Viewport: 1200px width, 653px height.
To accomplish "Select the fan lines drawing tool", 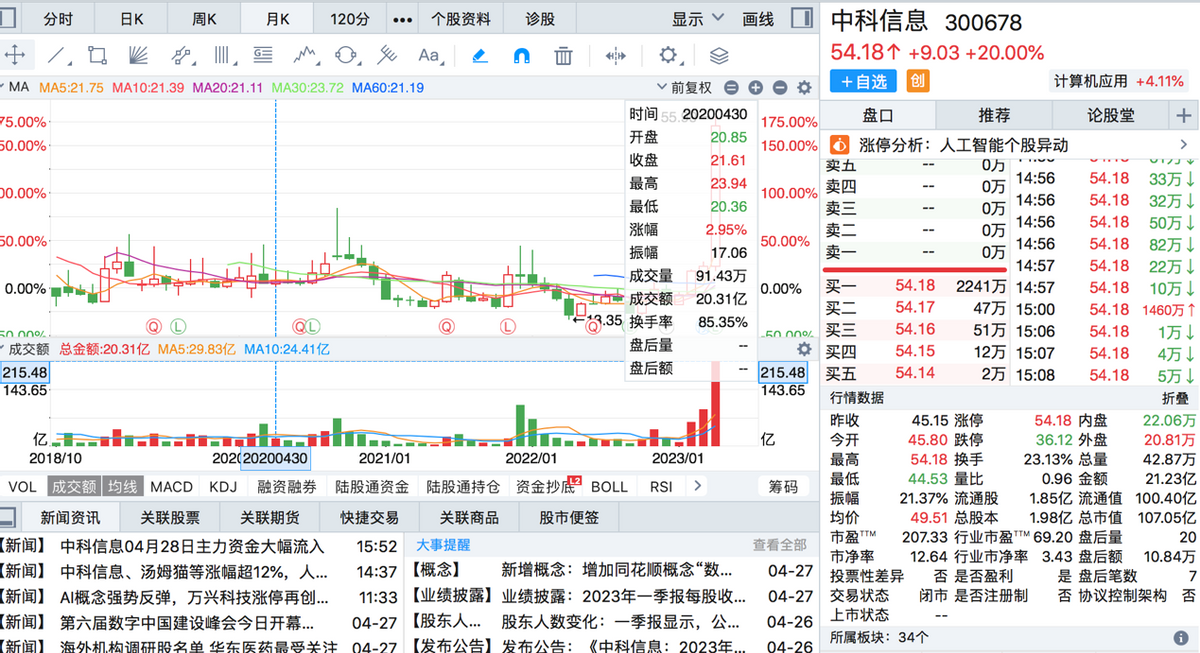I will 139,55.
